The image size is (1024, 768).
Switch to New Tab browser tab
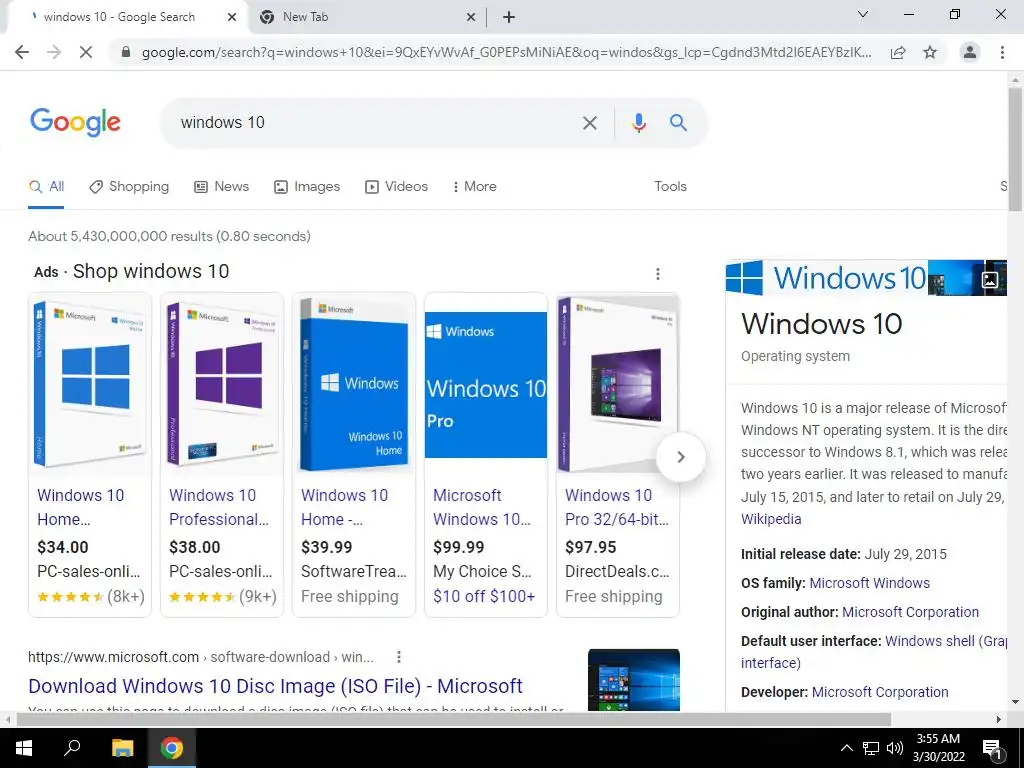coord(367,18)
